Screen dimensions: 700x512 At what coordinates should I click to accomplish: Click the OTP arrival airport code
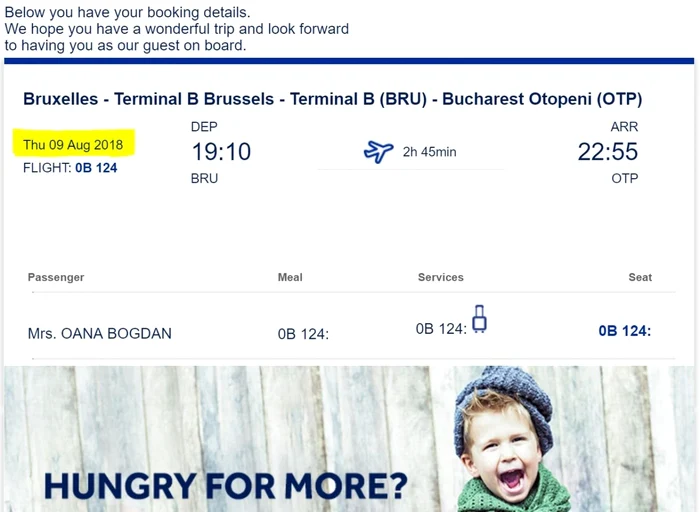[625, 179]
